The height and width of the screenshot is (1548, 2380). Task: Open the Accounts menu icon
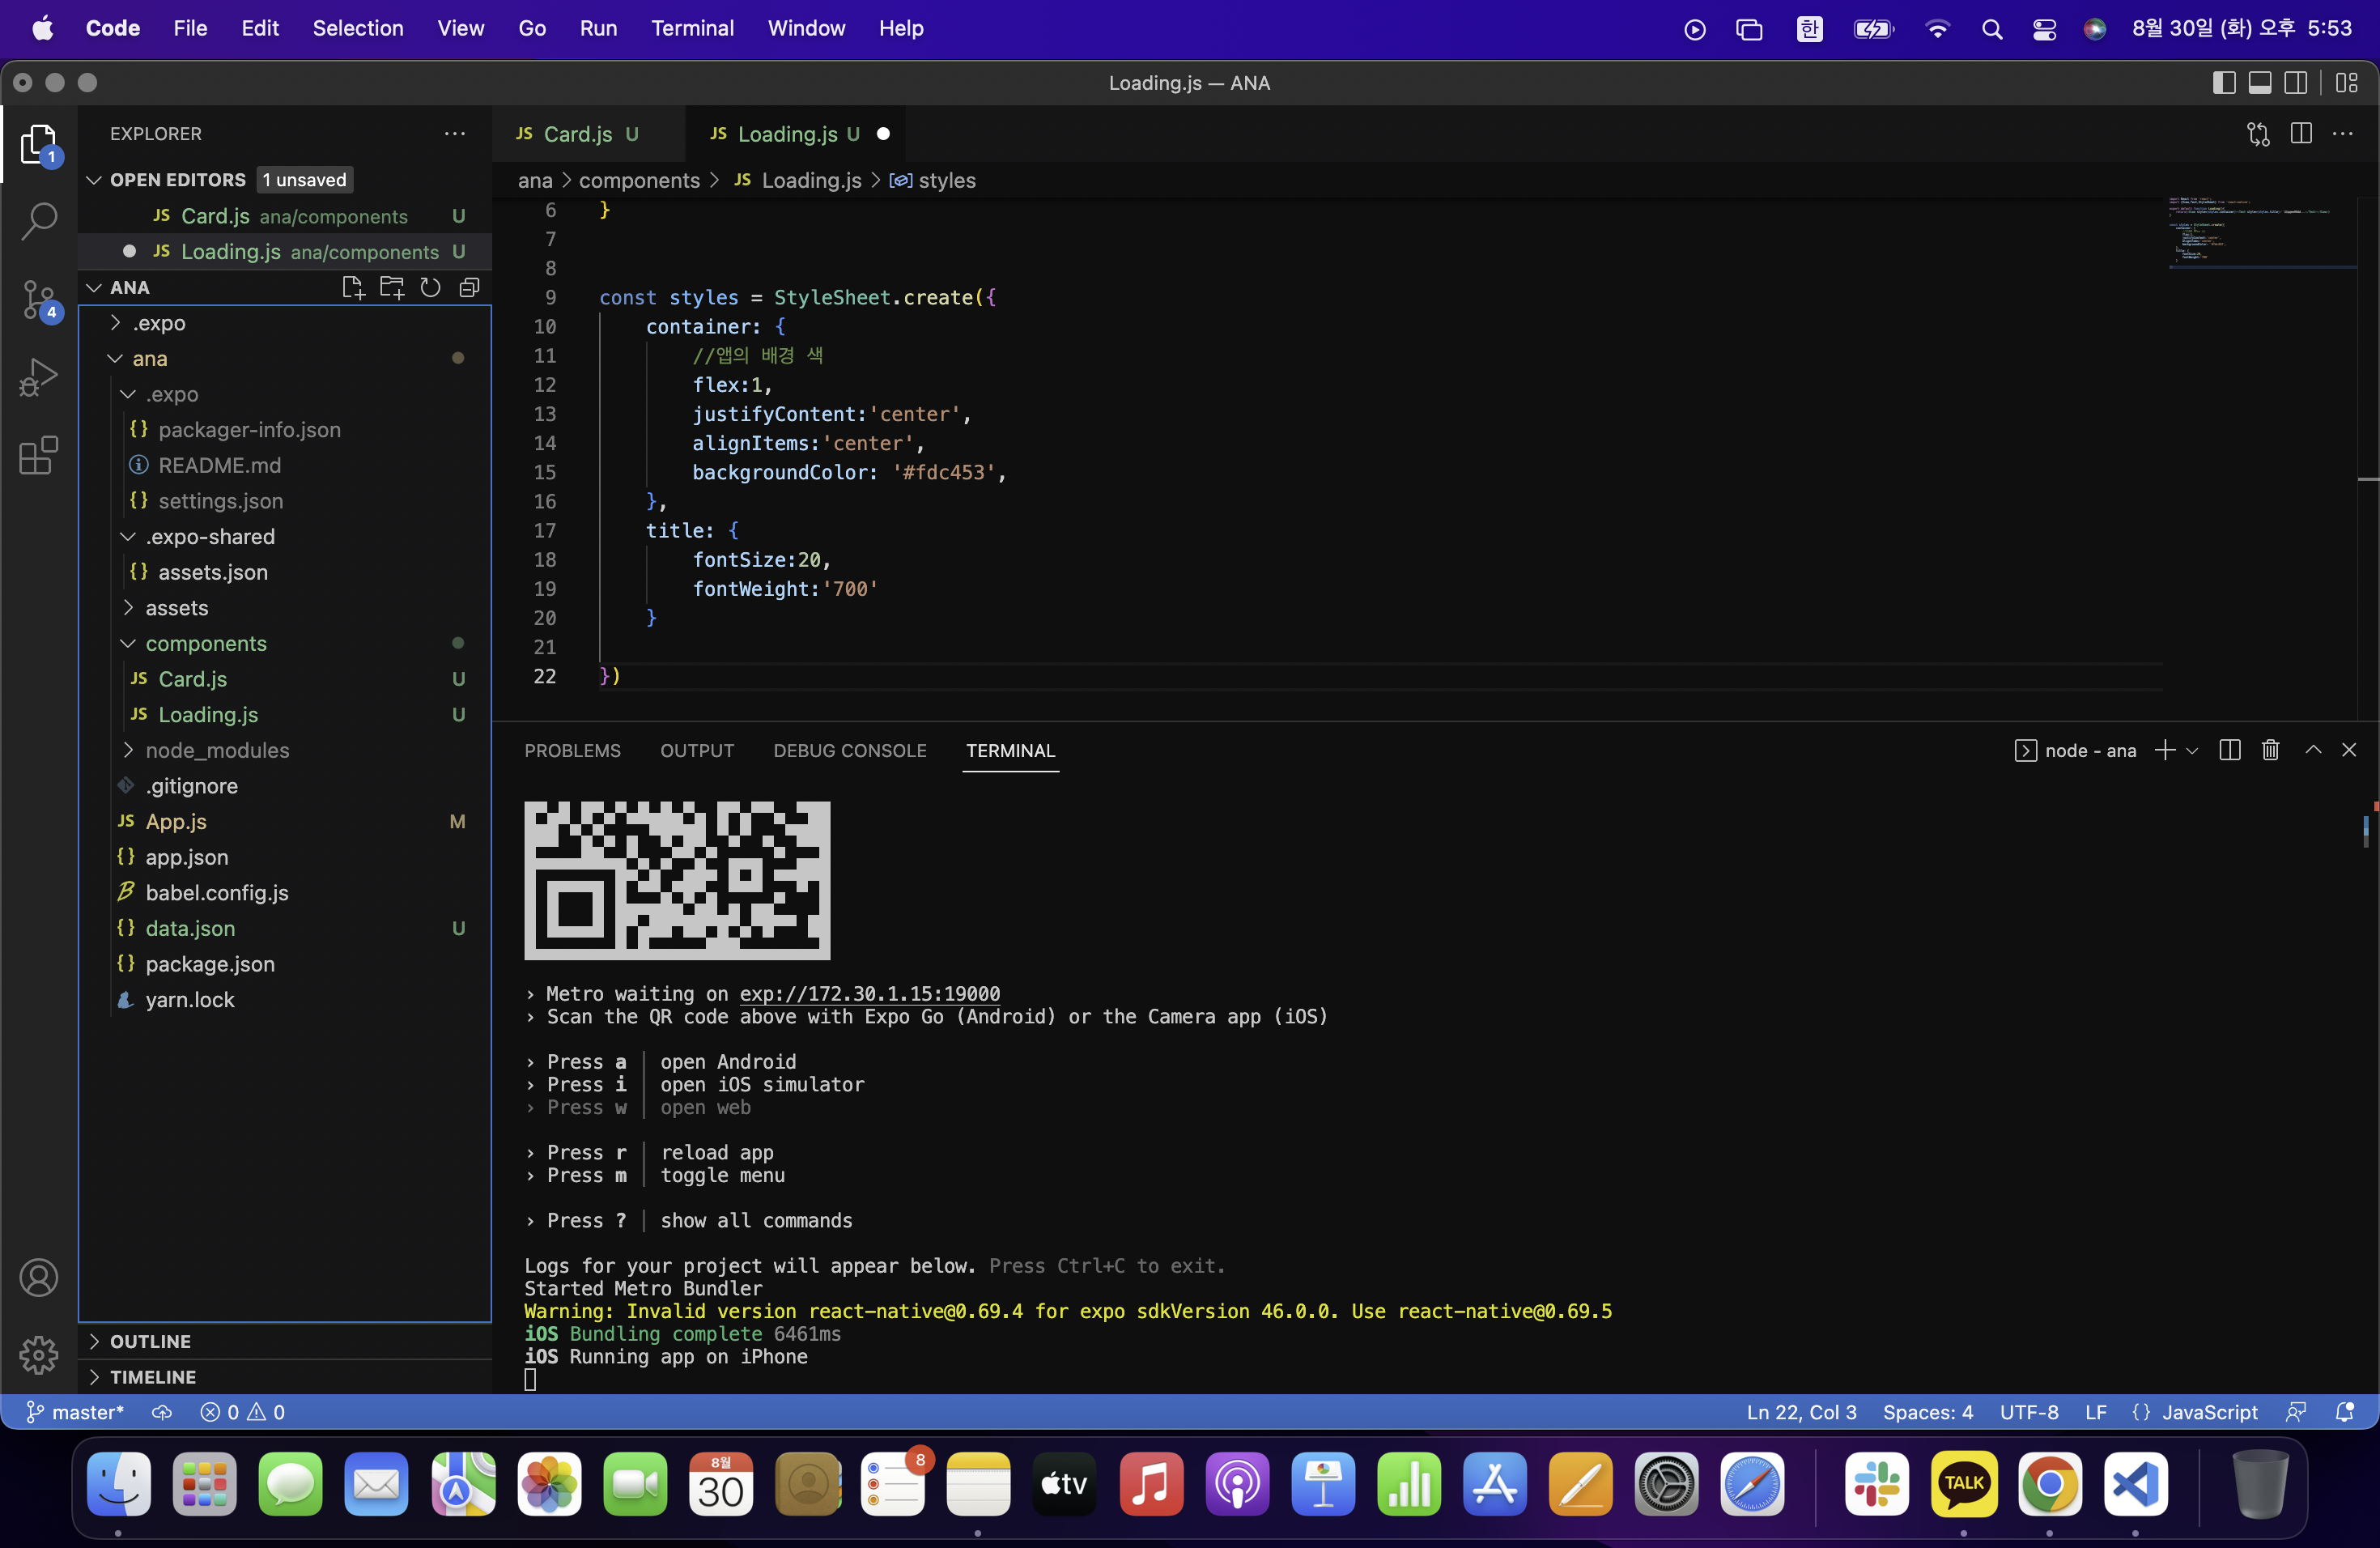(38, 1277)
